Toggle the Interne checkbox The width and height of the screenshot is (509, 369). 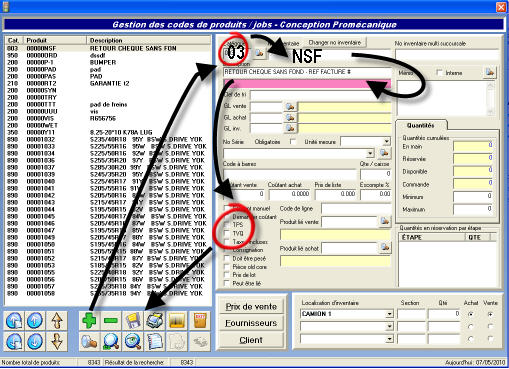(x=440, y=72)
